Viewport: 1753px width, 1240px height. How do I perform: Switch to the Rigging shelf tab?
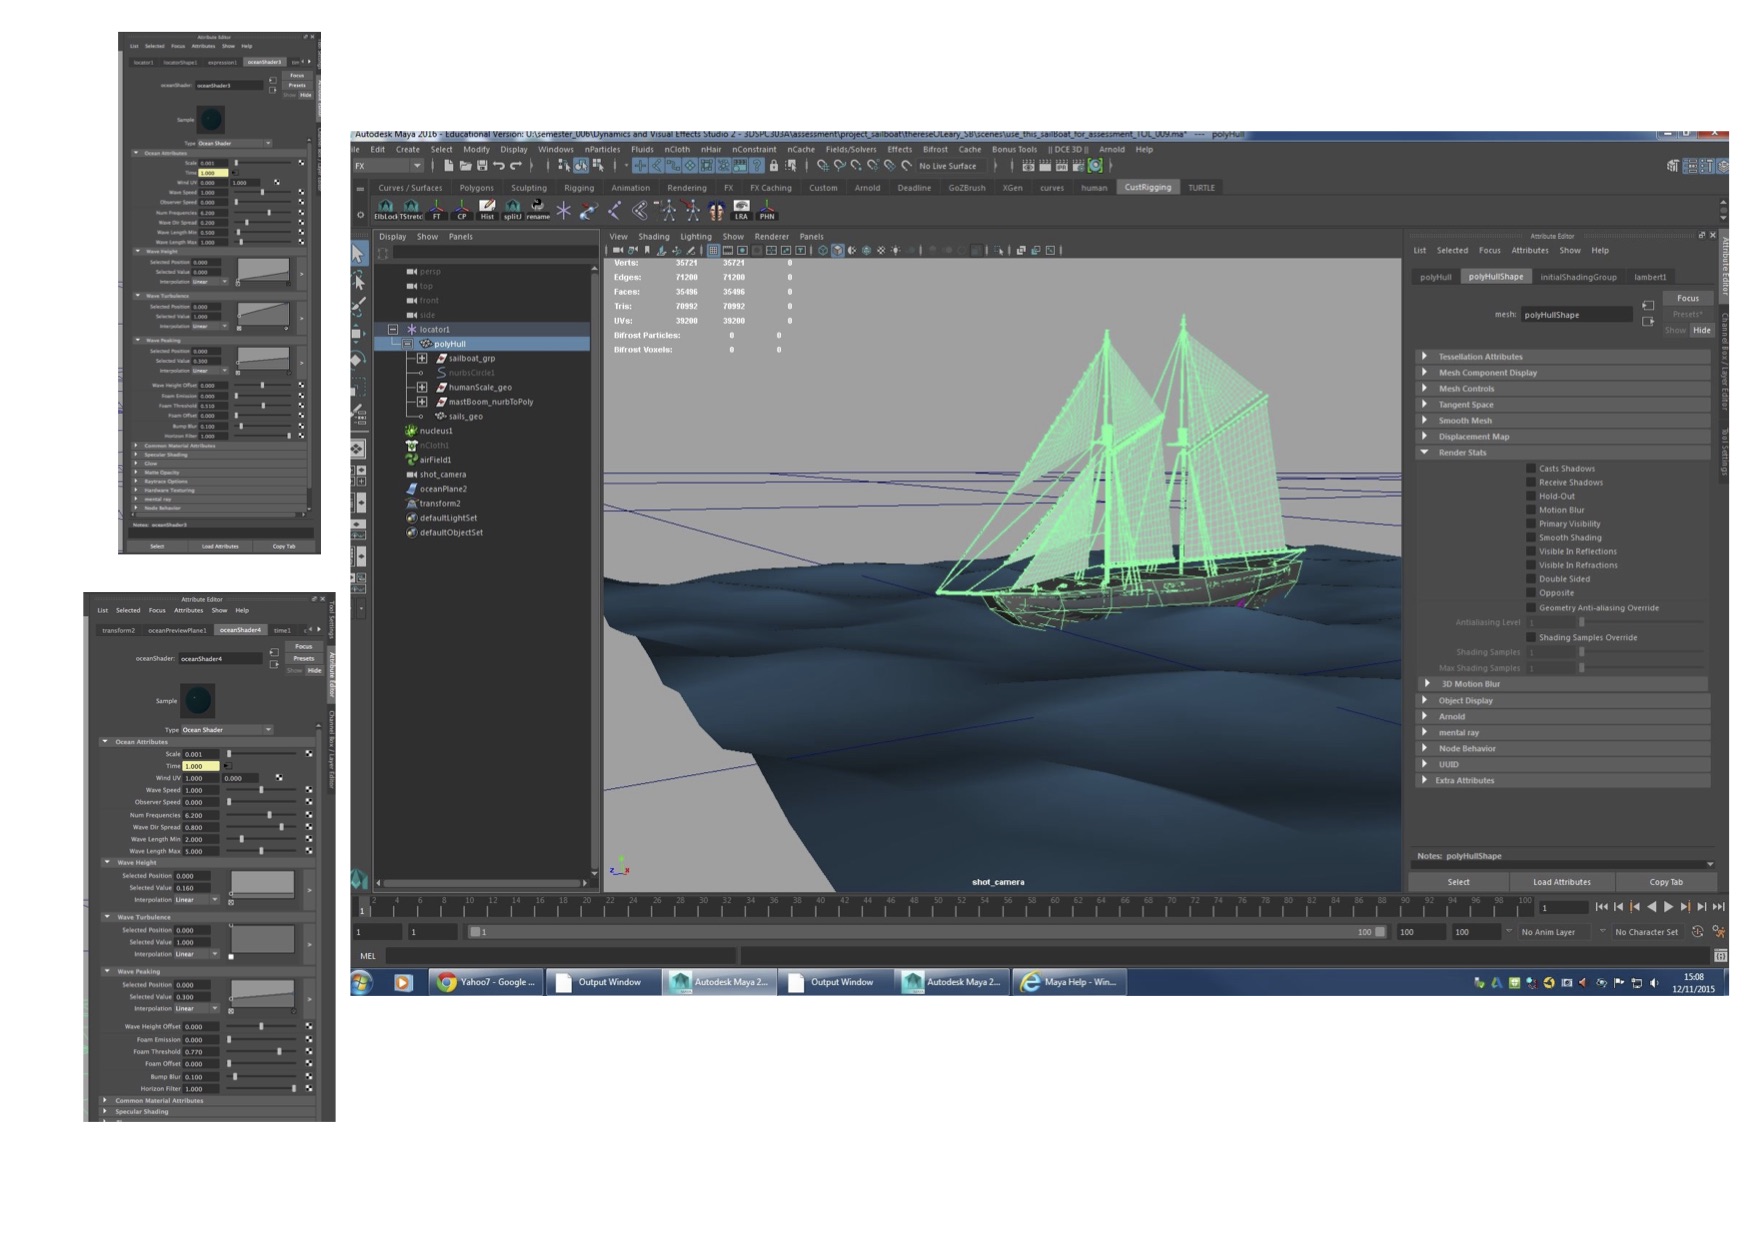578,188
